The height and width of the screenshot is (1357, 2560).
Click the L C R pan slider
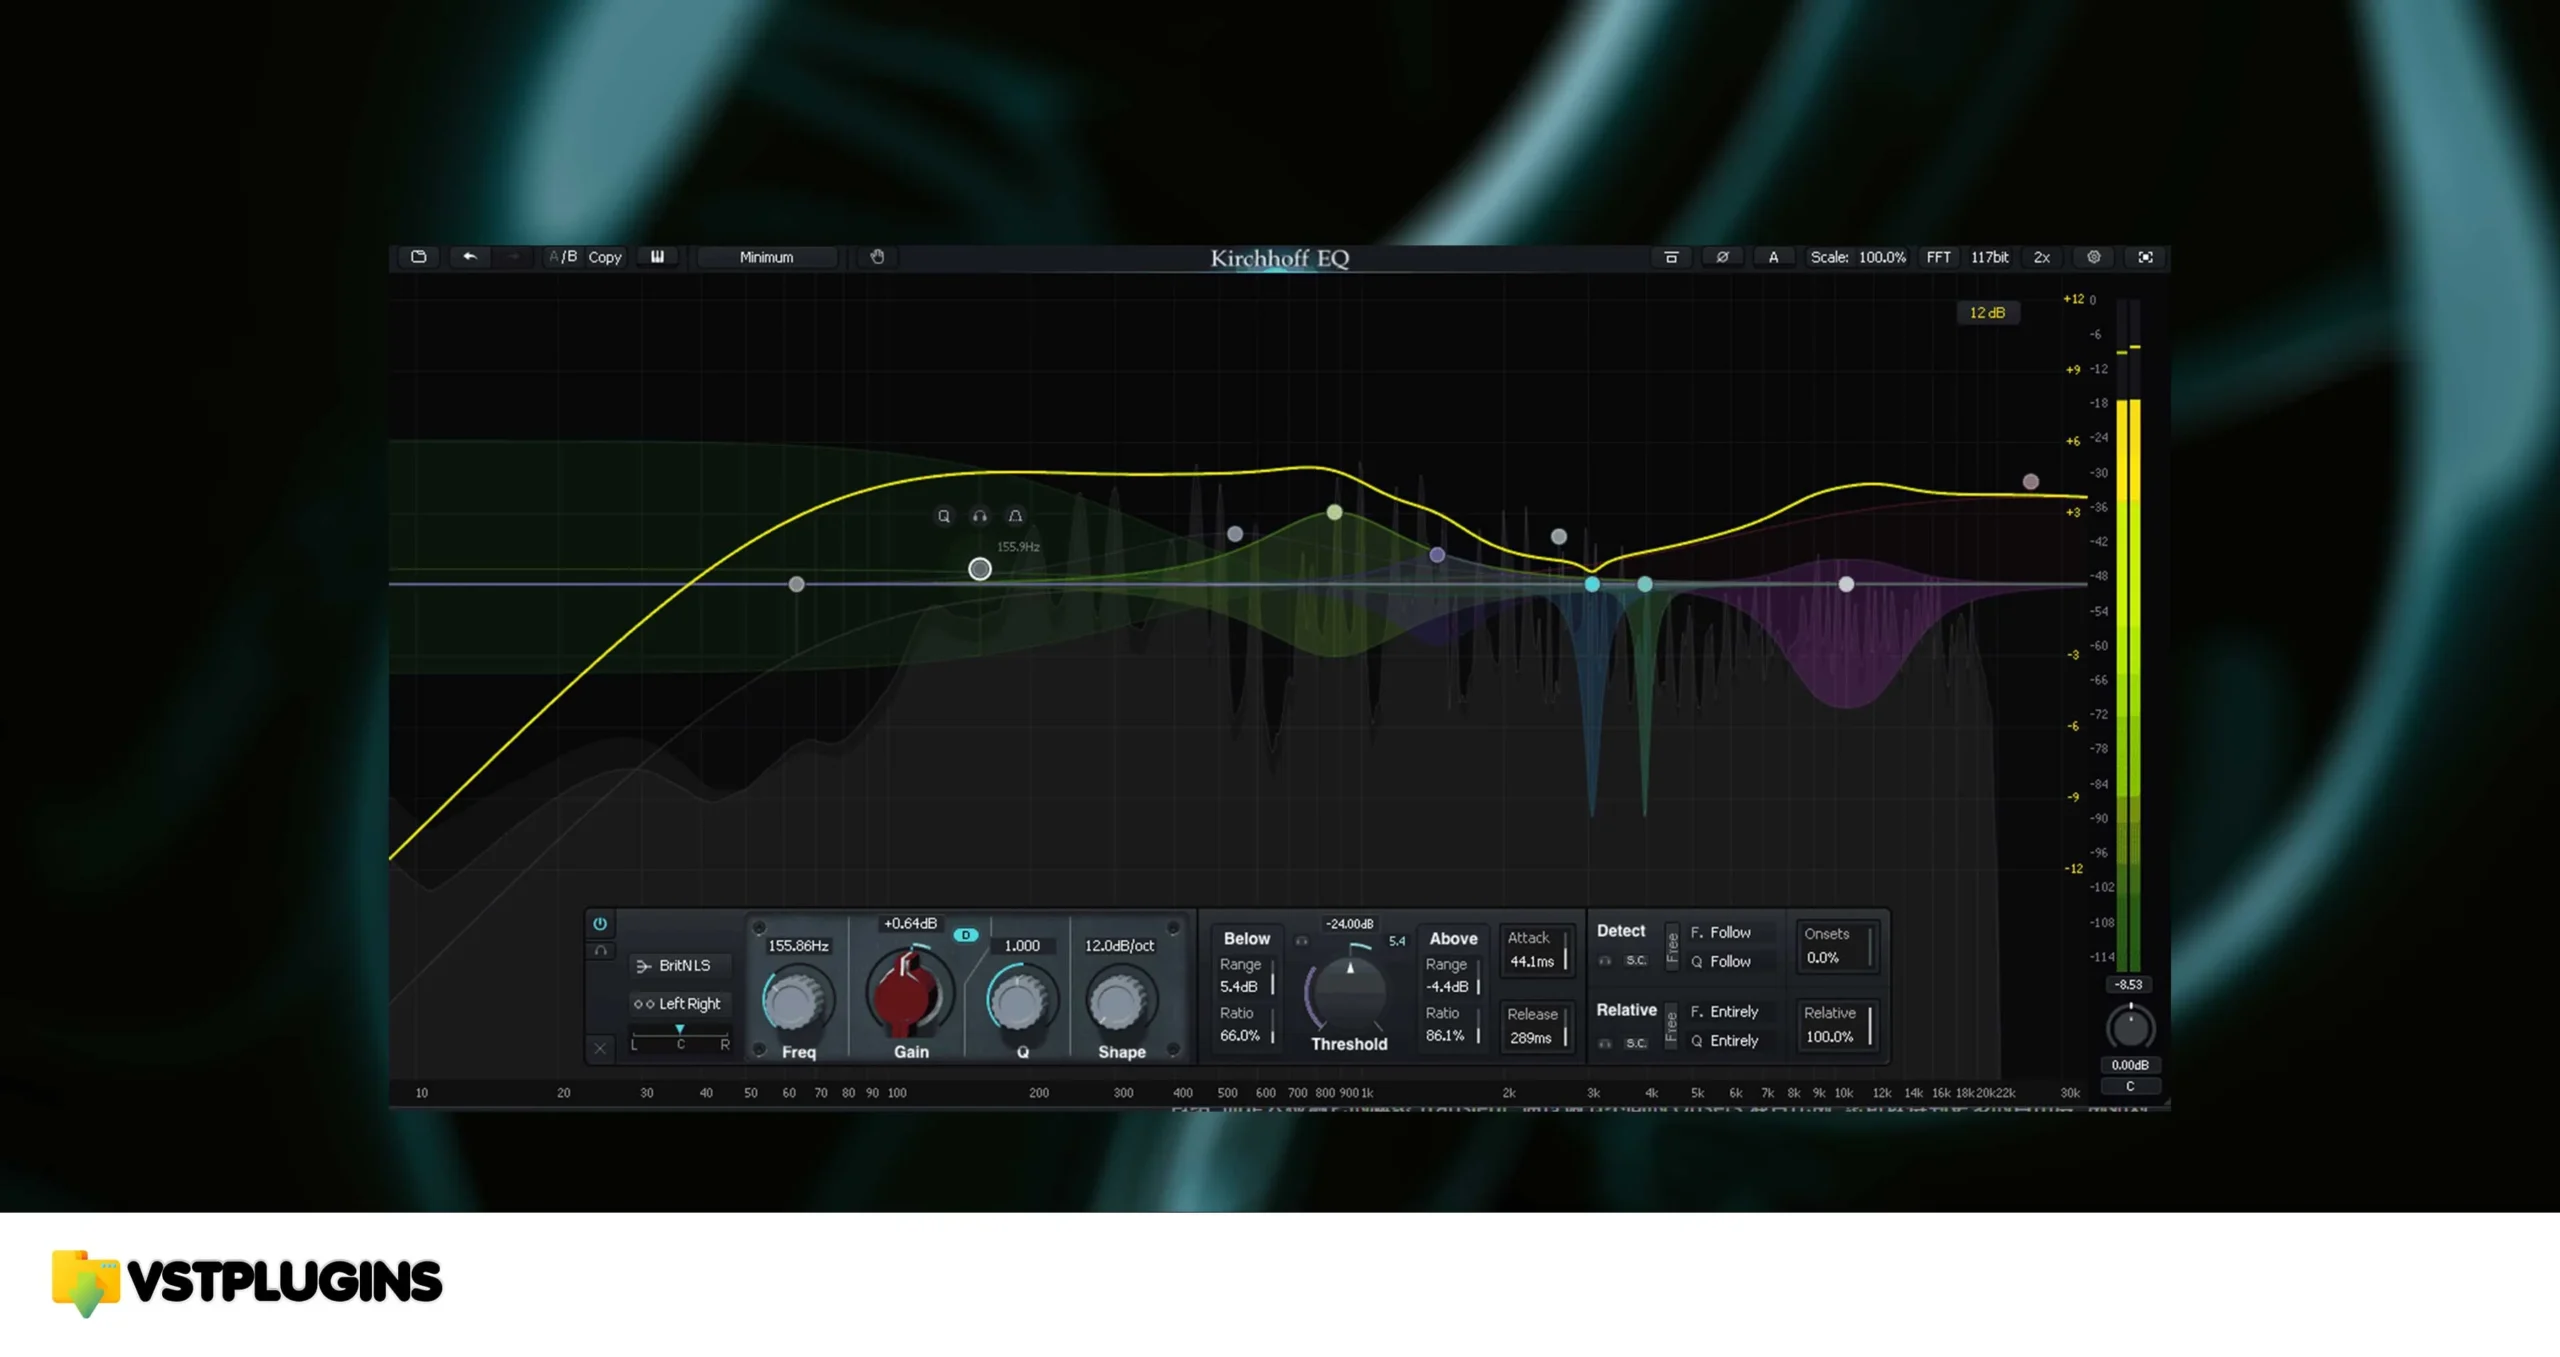(680, 1037)
